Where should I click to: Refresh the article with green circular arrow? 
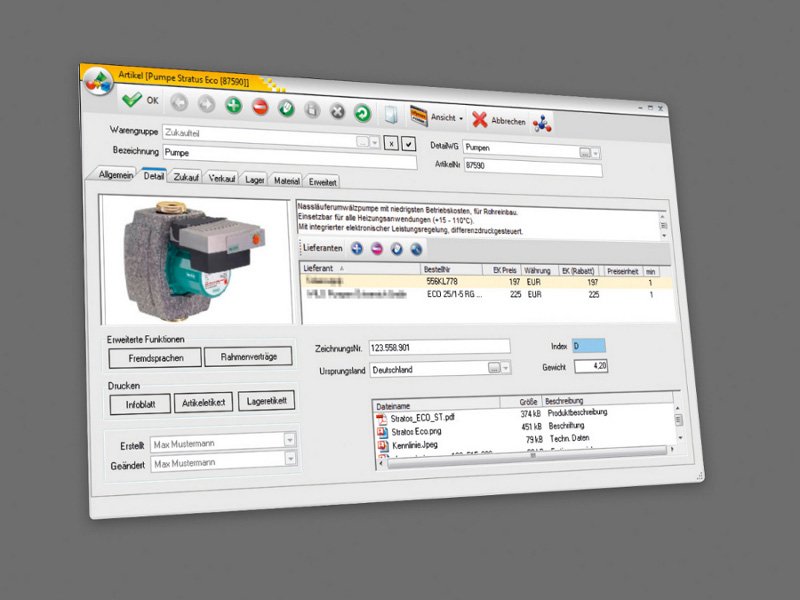(x=362, y=113)
